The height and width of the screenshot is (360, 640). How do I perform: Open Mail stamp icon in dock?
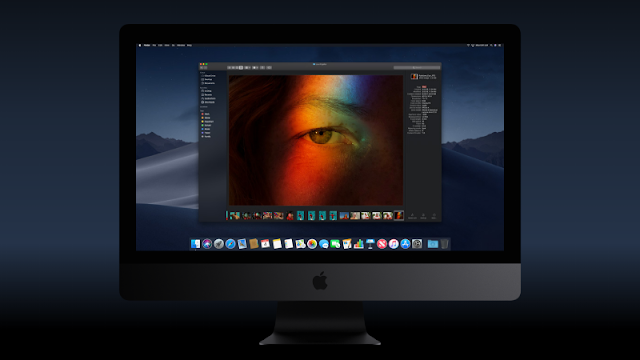point(242,244)
